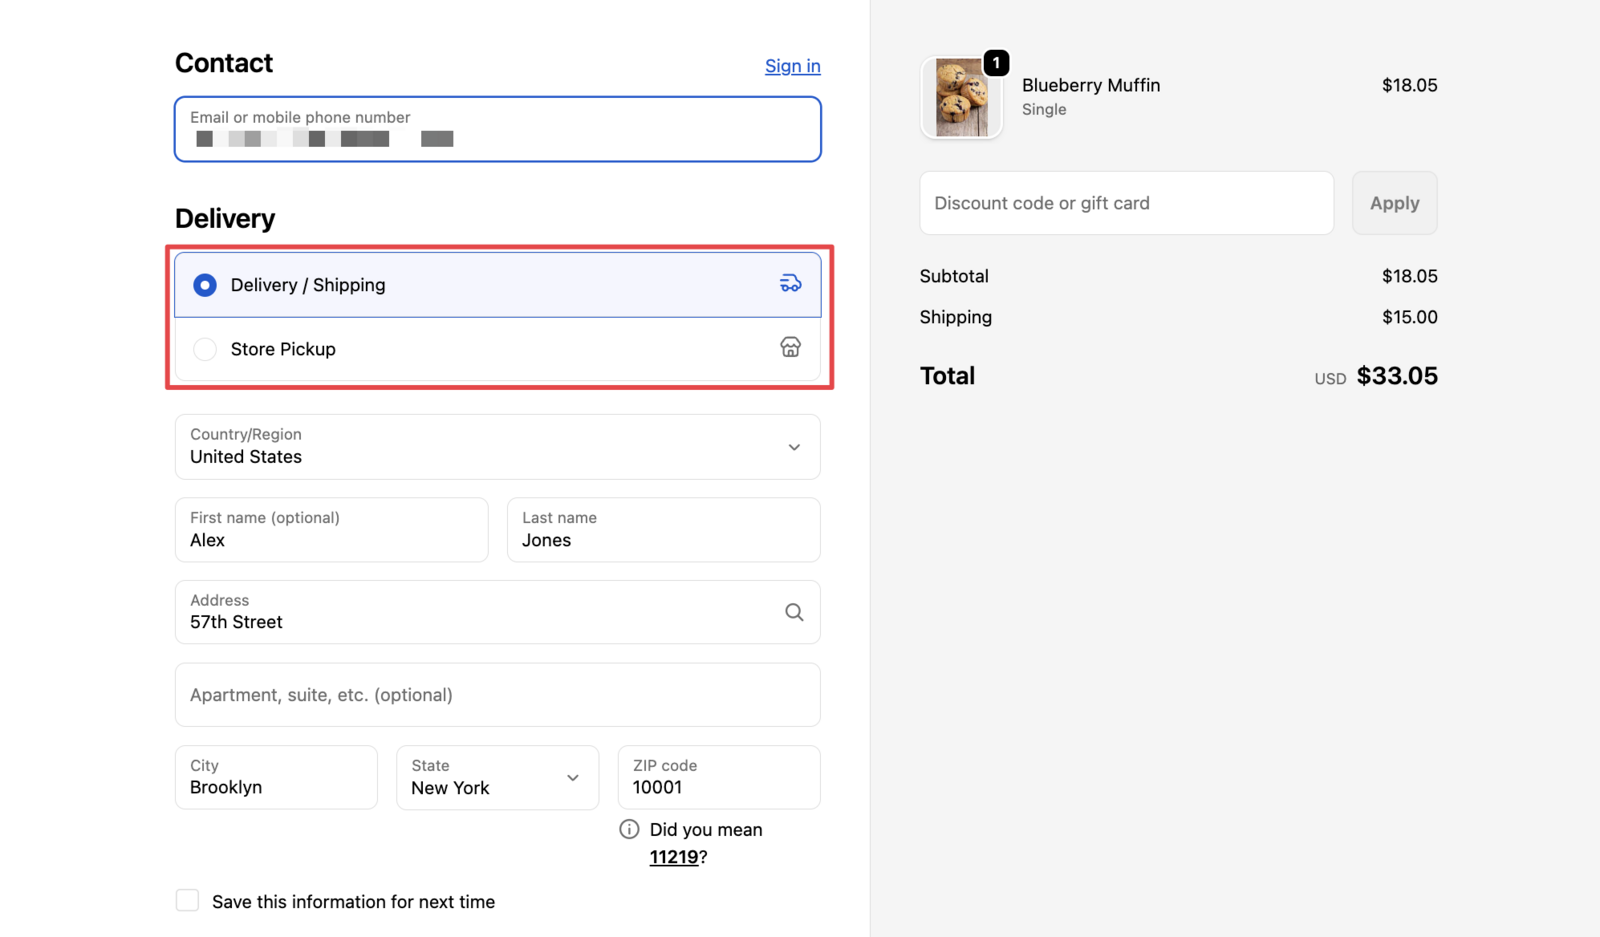Click the ZIP code field with 10001
The image size is (1600, 937).
[719, 777]
